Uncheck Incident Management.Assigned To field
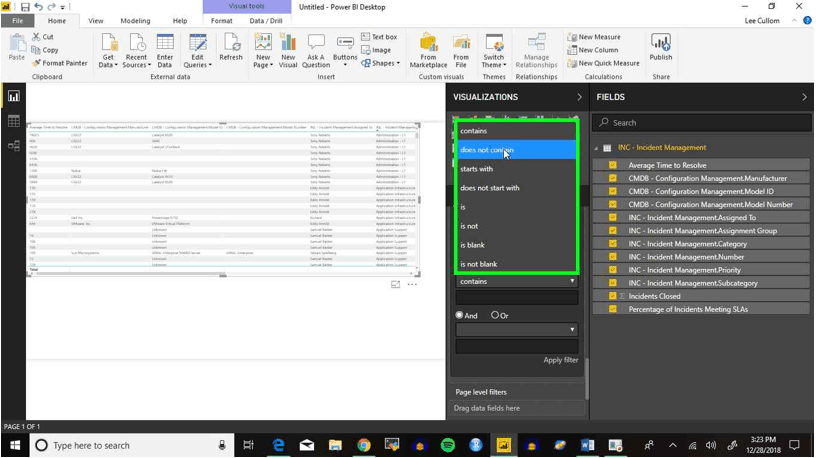The image size is (816, 458). tap(613, 218)
